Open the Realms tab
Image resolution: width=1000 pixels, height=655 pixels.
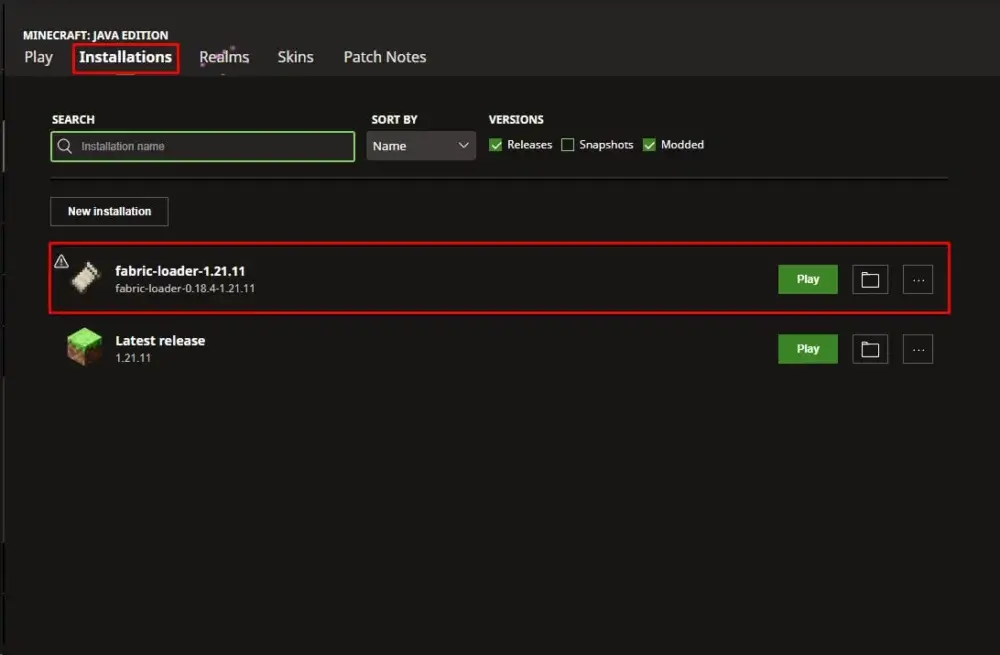click(224, 57)
